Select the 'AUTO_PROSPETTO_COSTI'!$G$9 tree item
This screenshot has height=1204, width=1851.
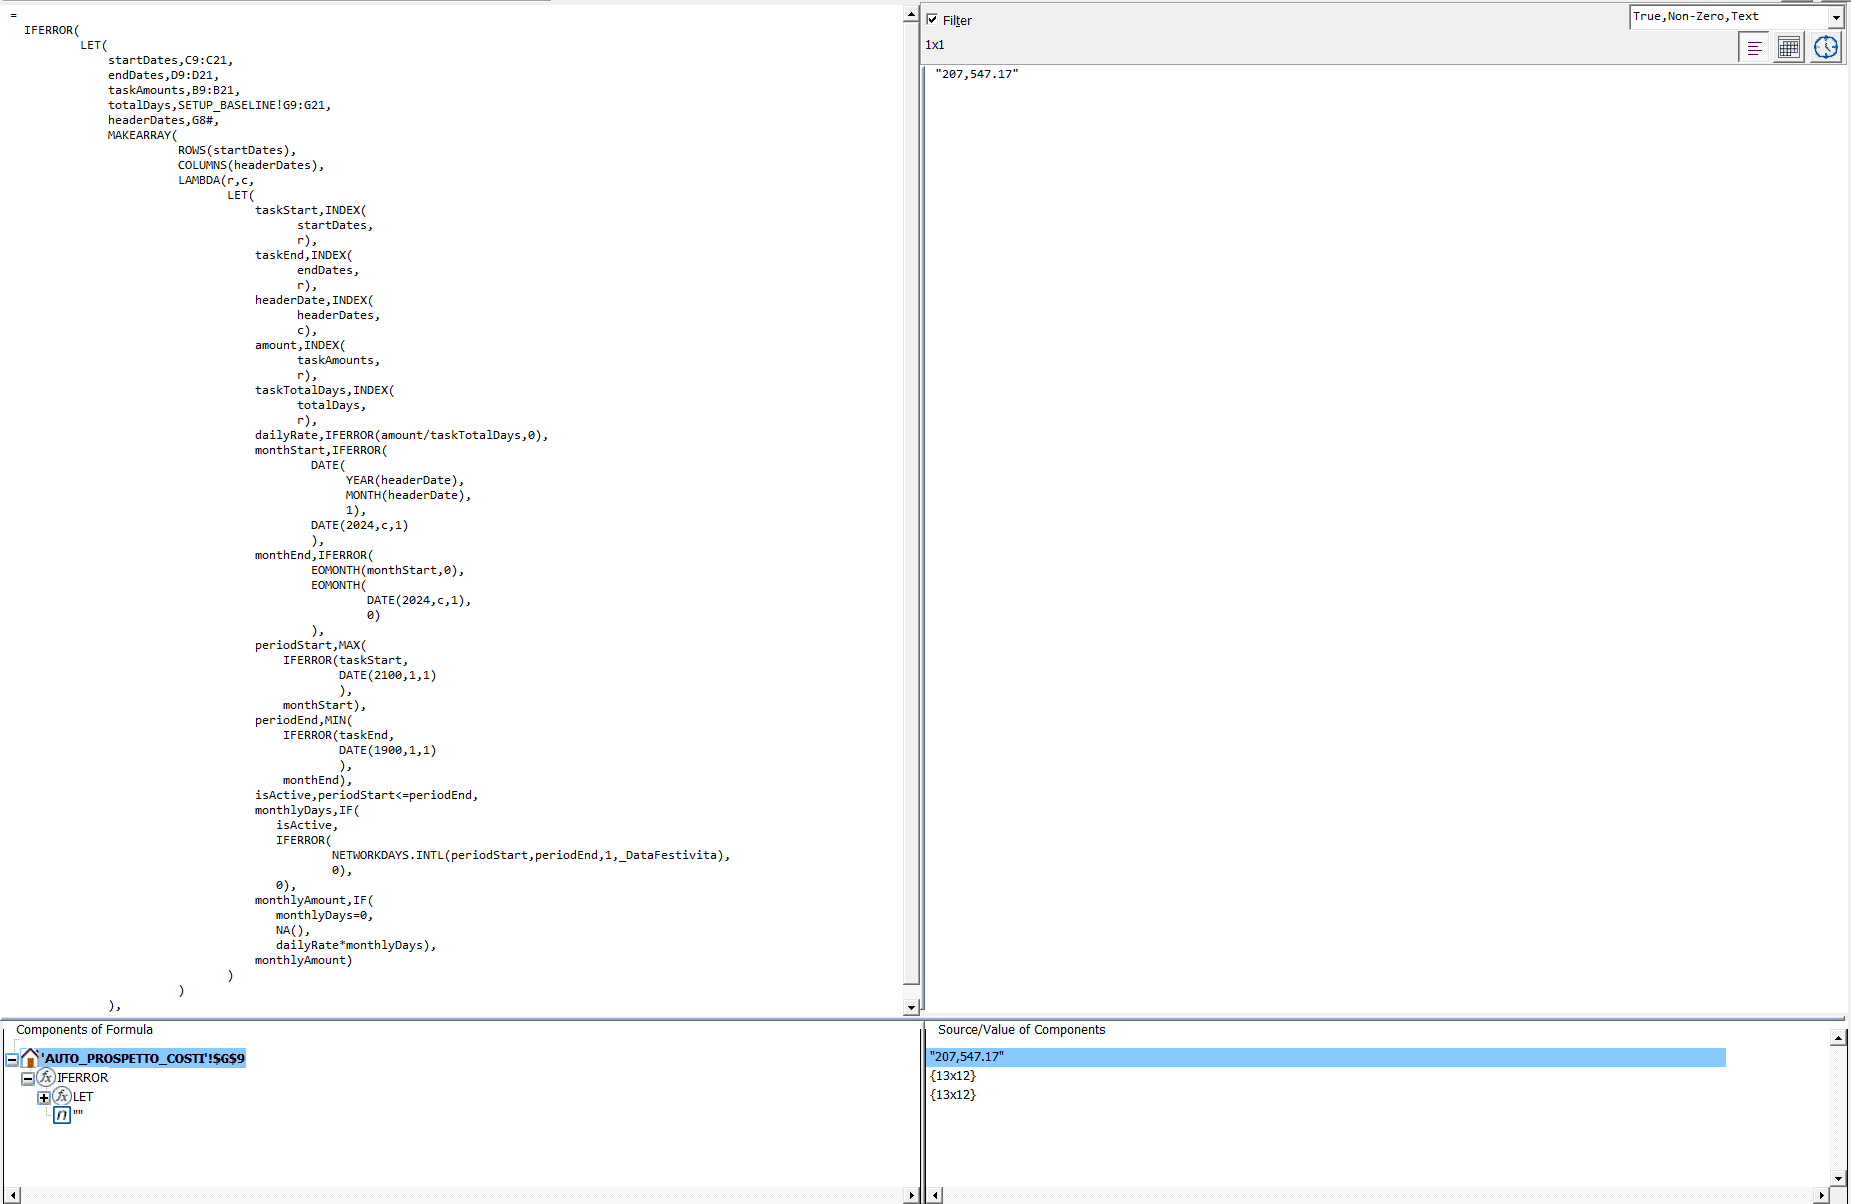tap(142, 1058)
